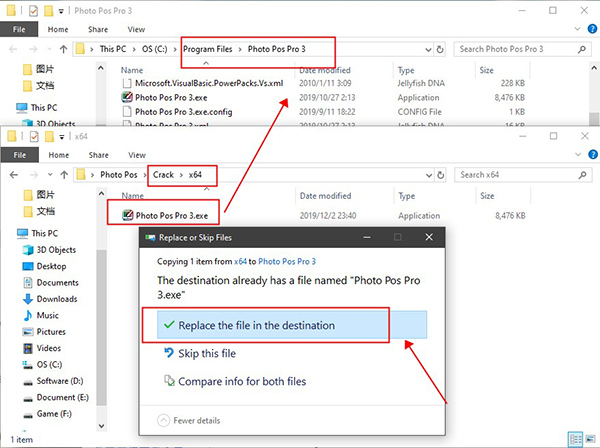This screenshot has width=600, height=448.
Task: Open help in x64 window
Action: coord(593,155)
